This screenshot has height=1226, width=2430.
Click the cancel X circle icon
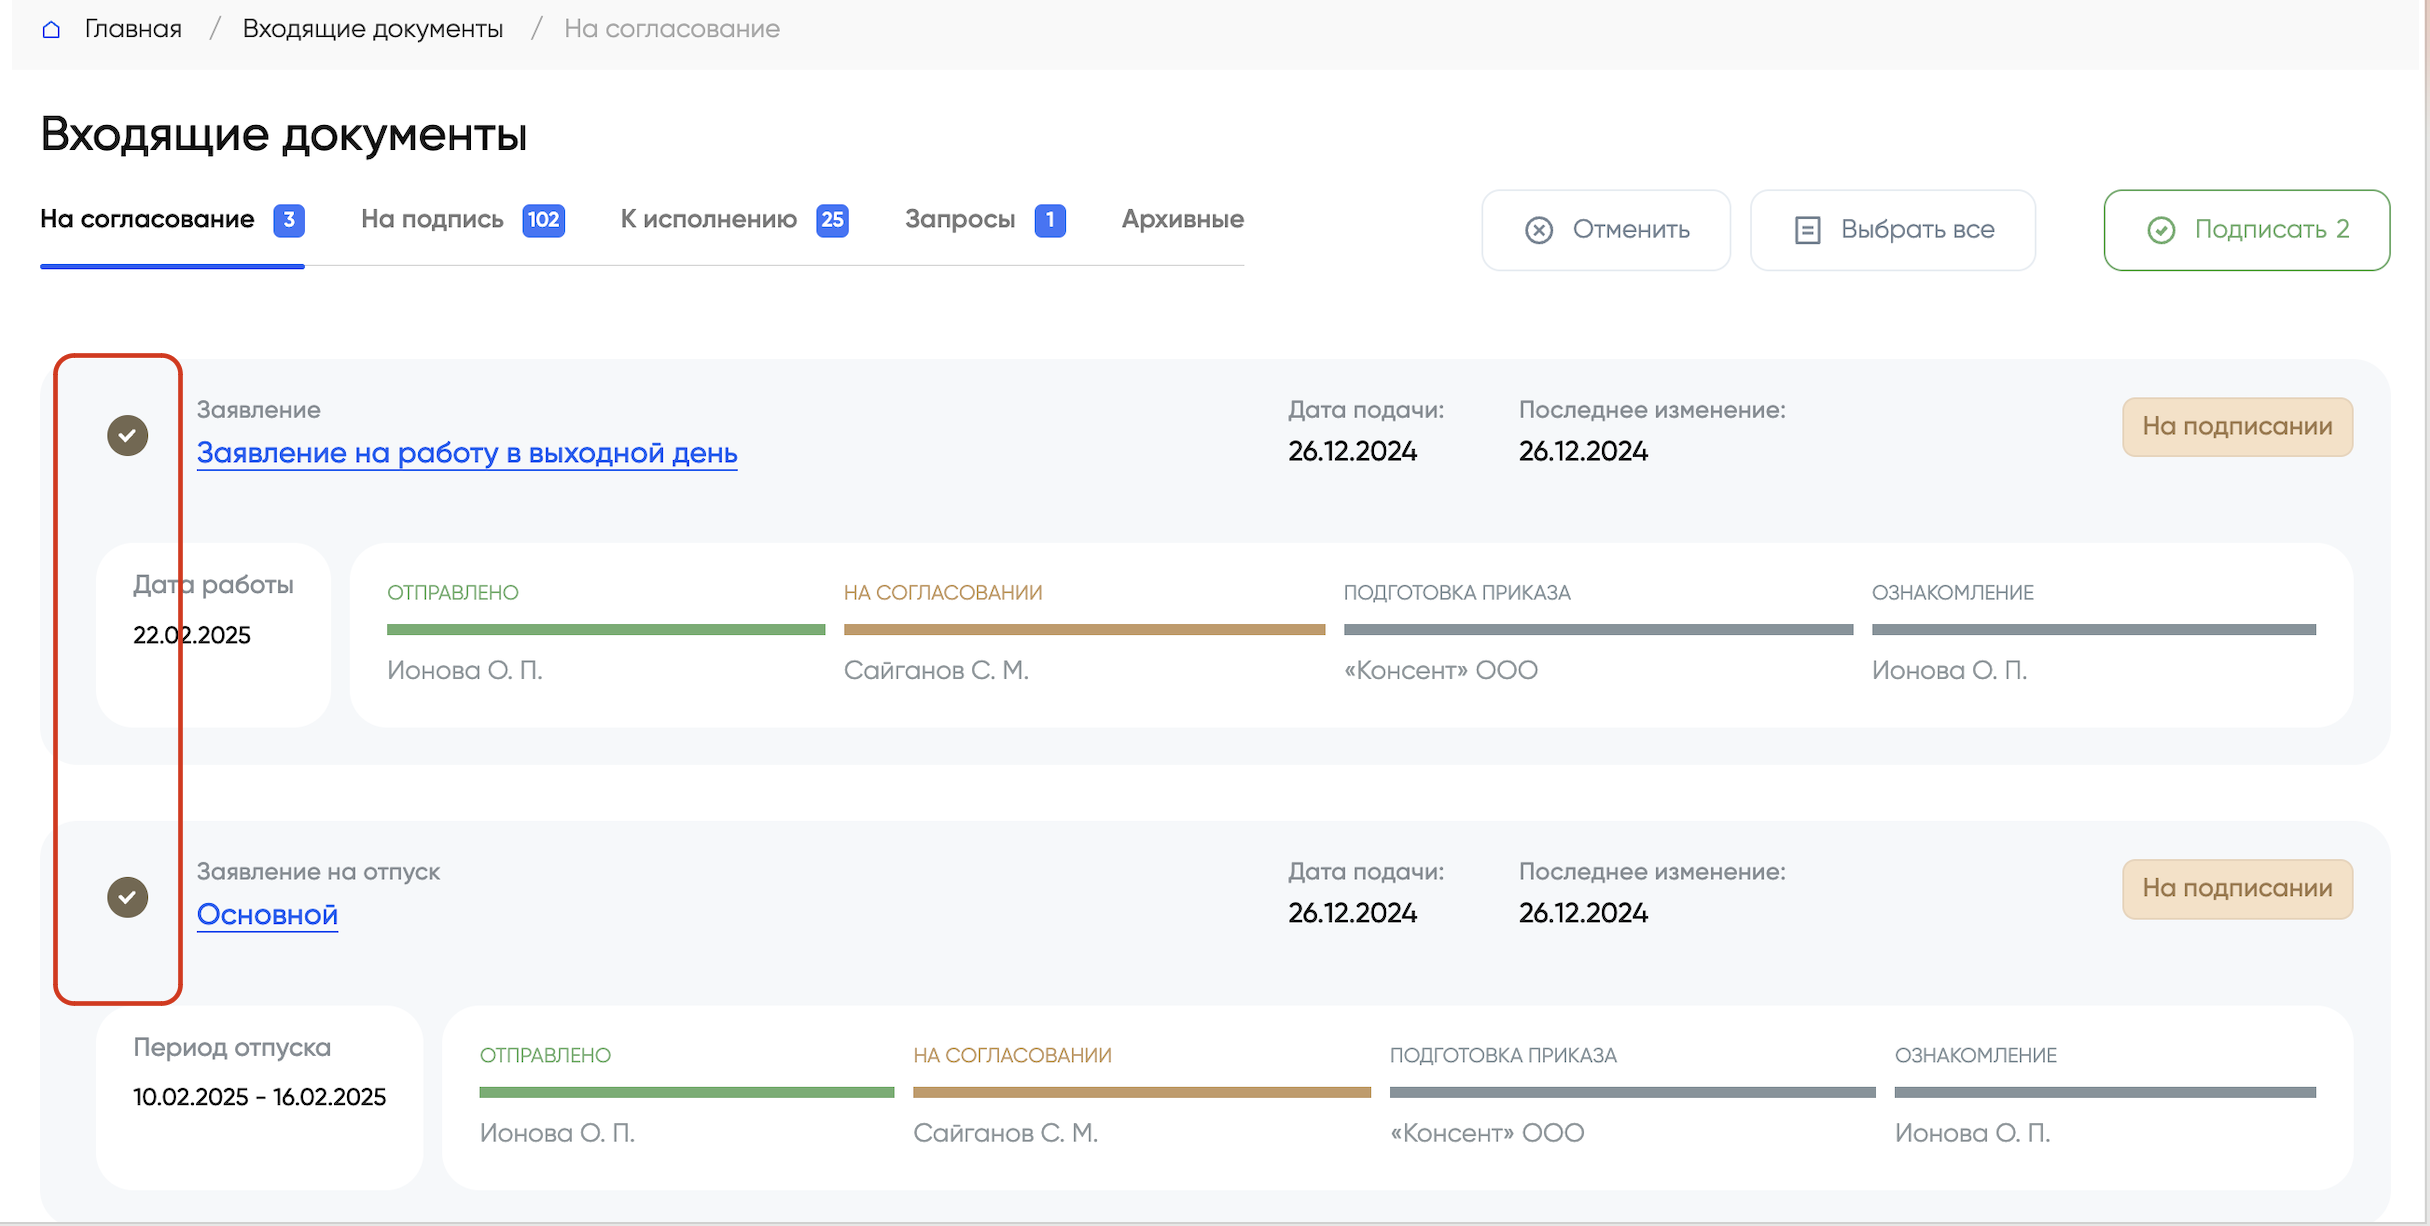pos(1538,230)
